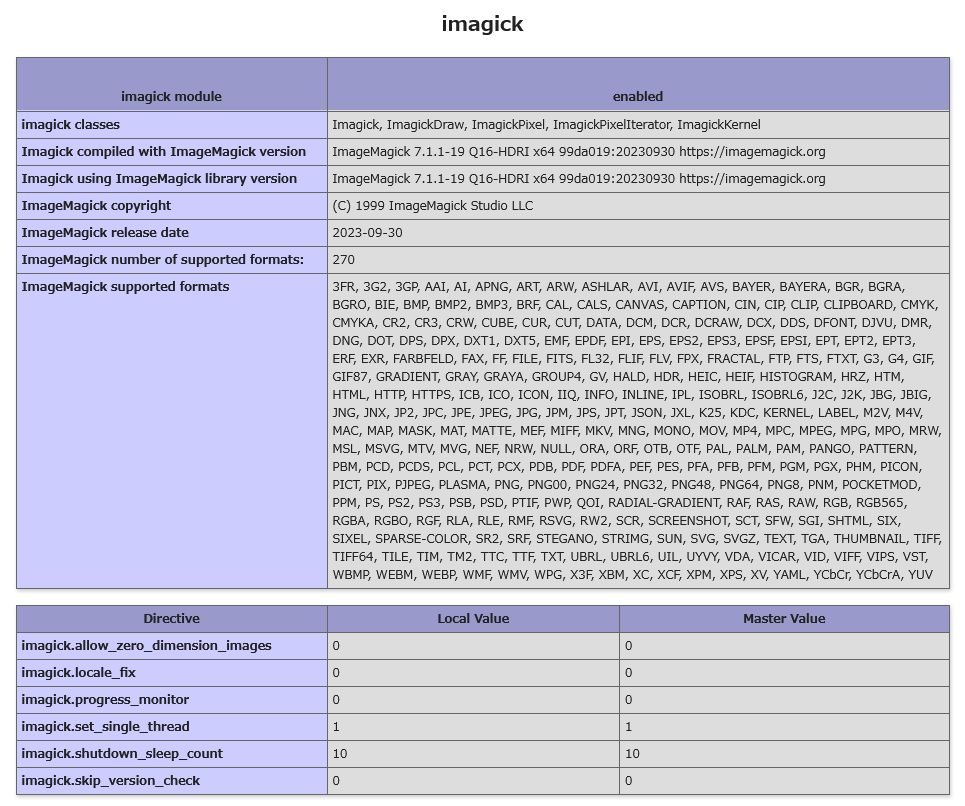Select the imagick.skip_version_check directive
This screenshot has height=806, width=965.
(111, 781)
